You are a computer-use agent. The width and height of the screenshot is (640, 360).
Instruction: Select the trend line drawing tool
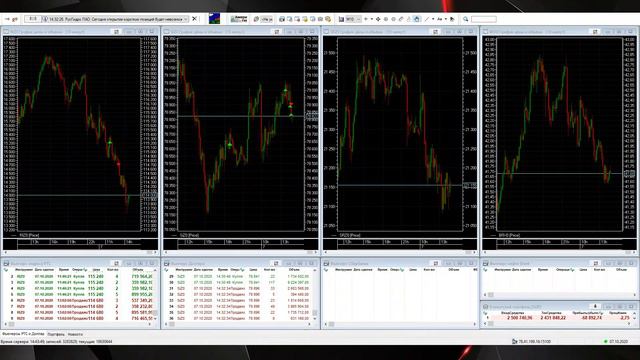[x=427, y=19]
